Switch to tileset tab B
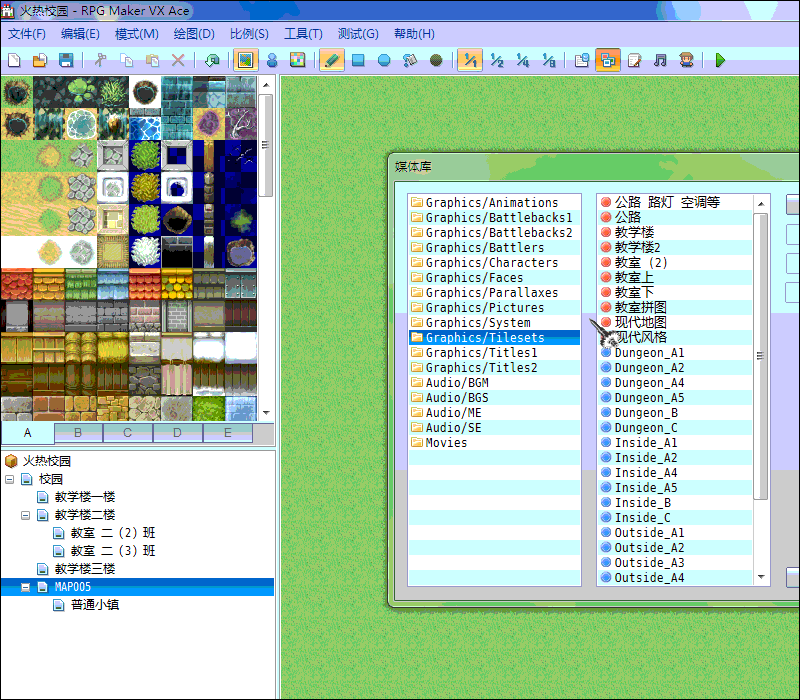Viewport: 800px width, 700px height. pos(78,433)
